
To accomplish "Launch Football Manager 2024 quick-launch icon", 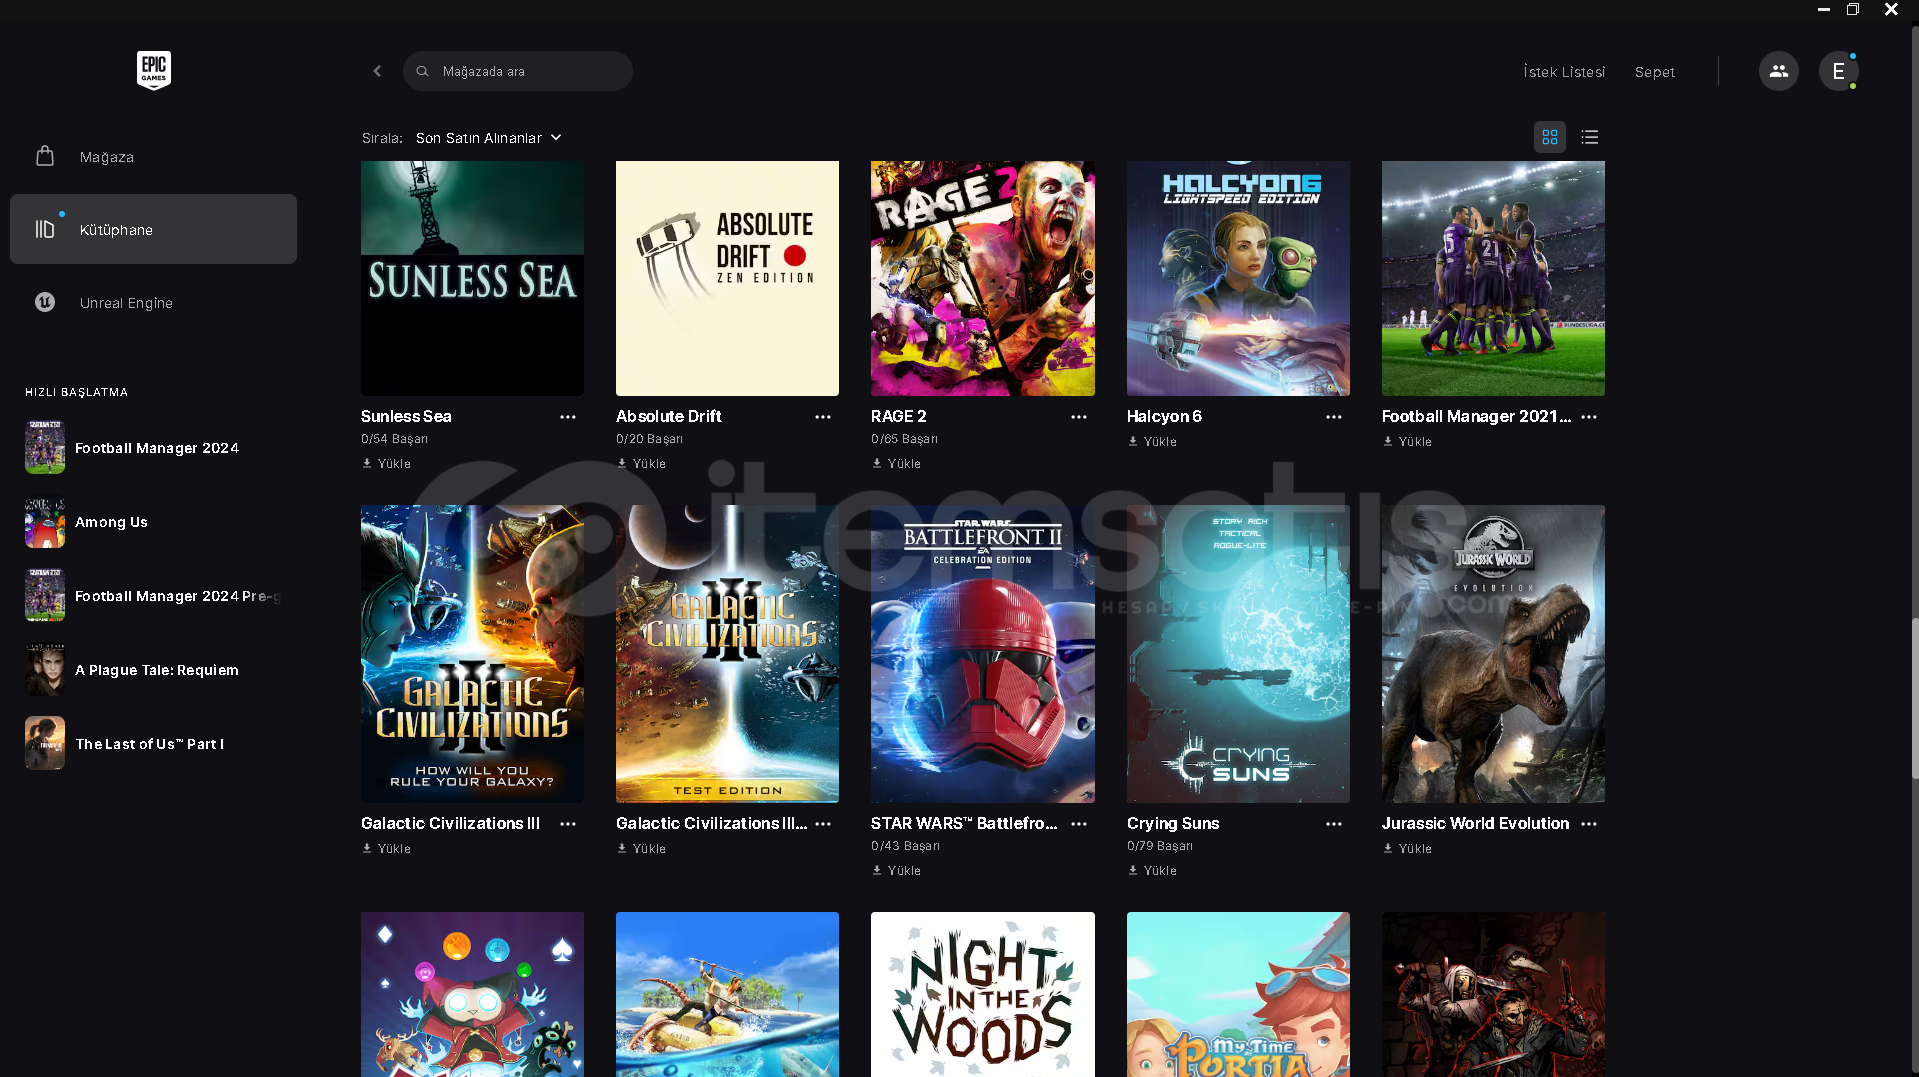I will point(45,448).
